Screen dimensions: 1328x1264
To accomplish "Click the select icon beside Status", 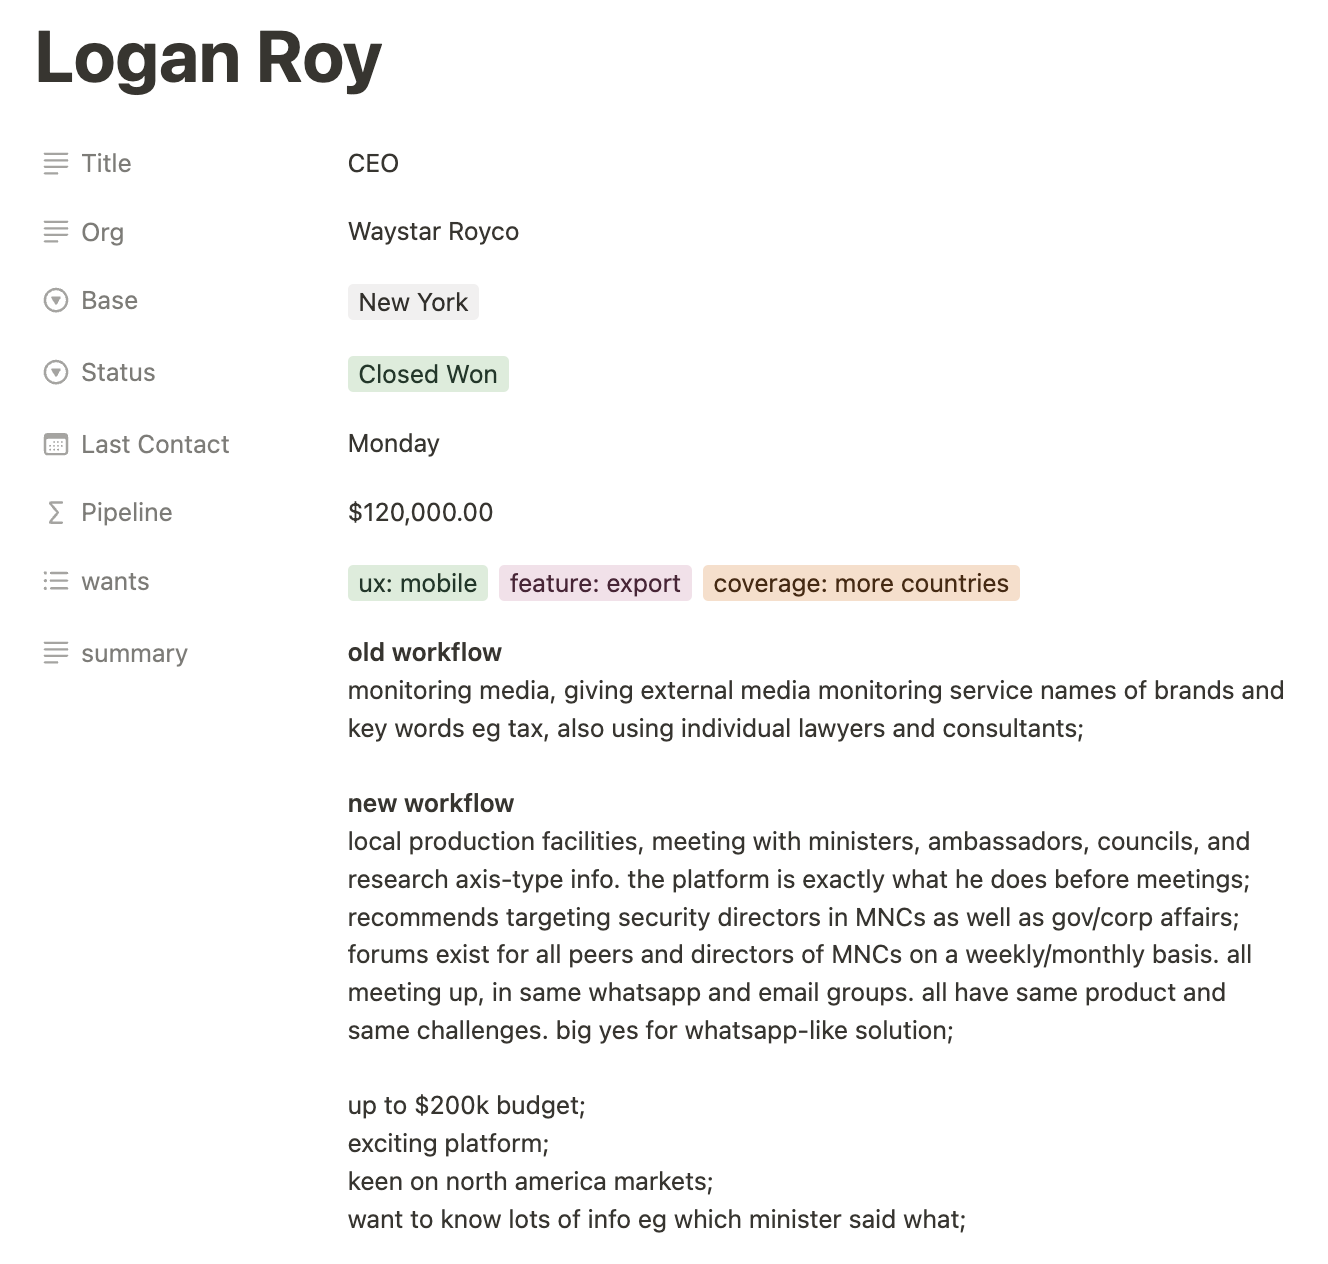I will [56, 372].
